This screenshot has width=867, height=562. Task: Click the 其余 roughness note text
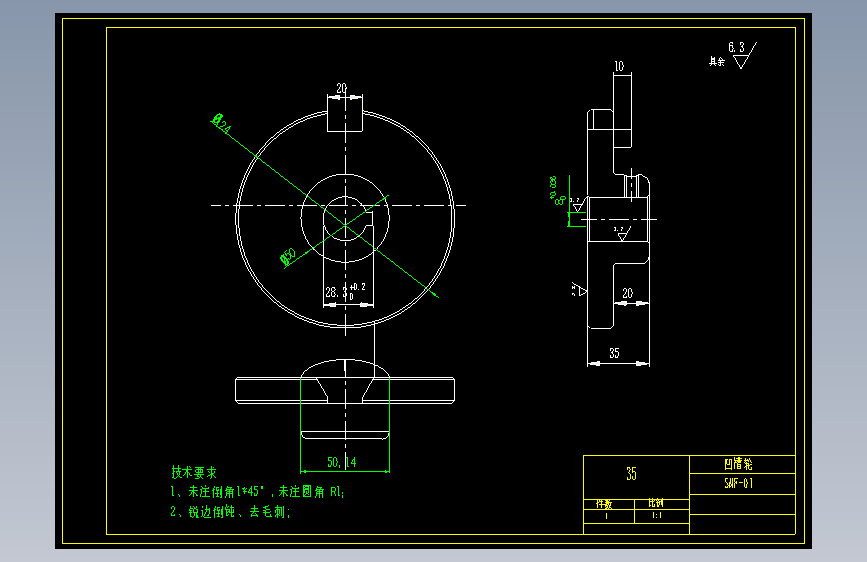pyautogui.click(x=717, y=61)
